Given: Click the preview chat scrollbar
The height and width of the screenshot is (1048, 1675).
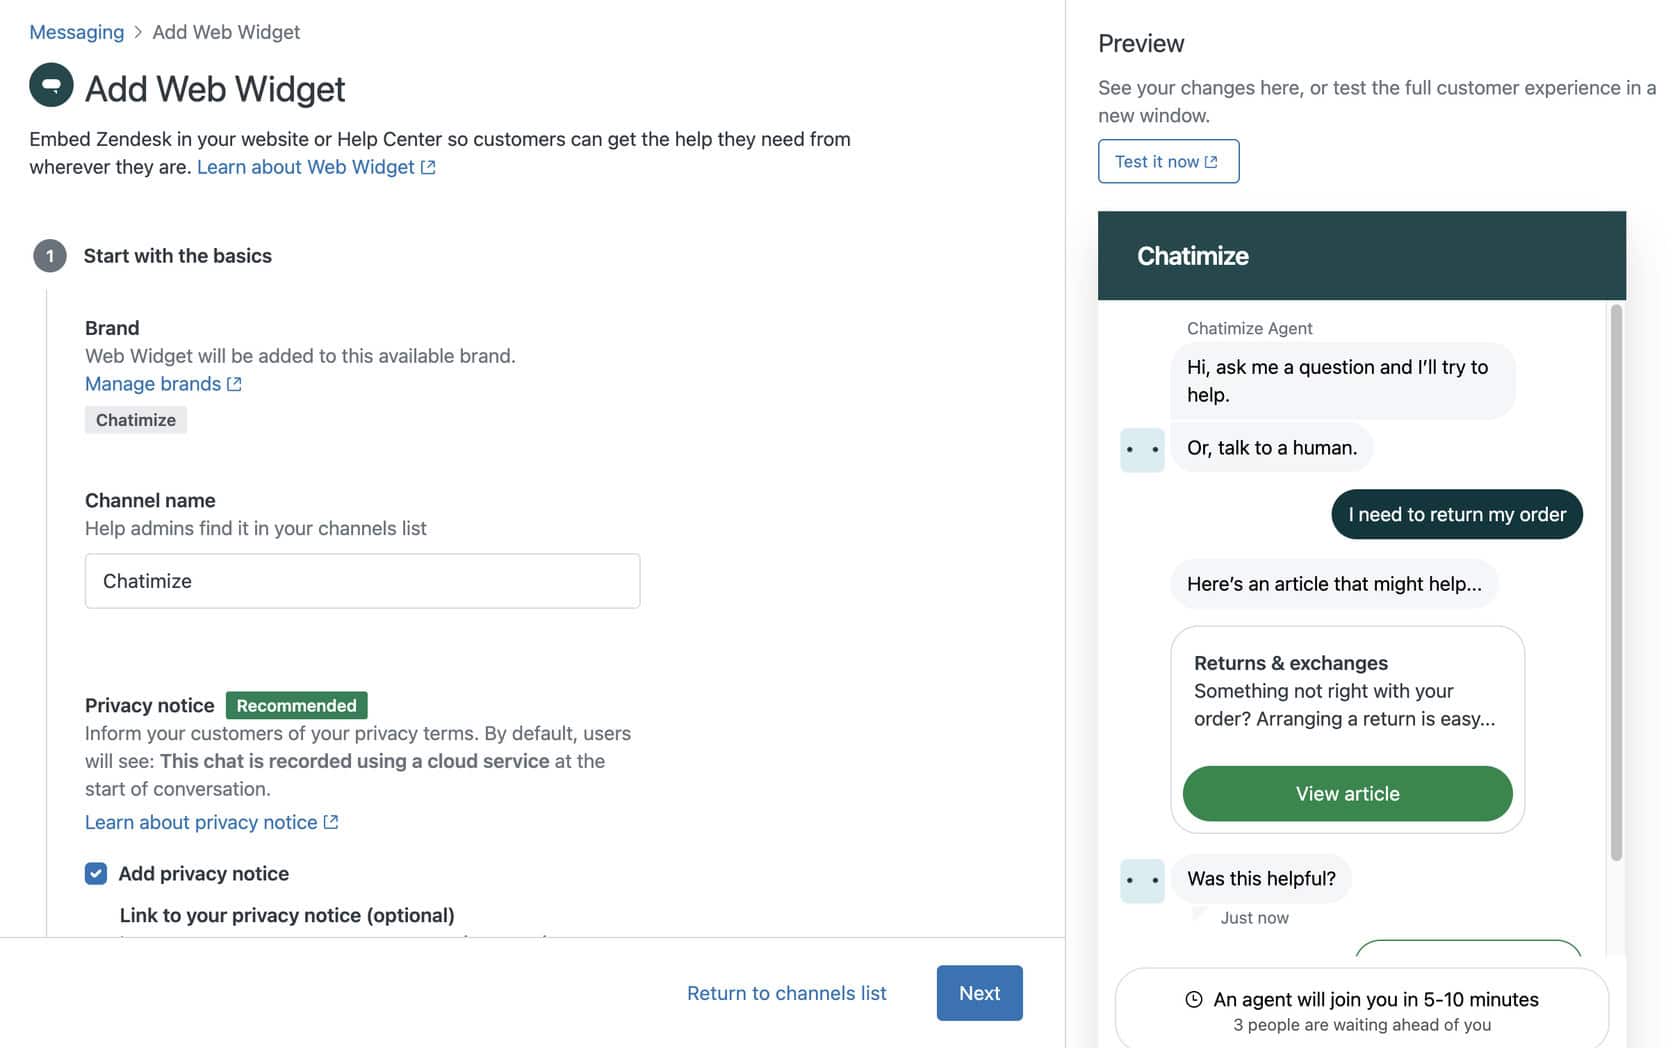Looking at the screenshot, I should [1616, 582].
